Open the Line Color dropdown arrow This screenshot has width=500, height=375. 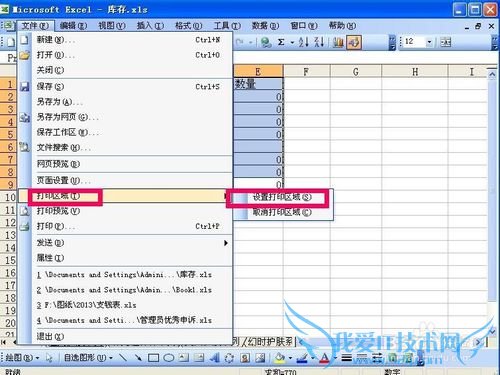(313, 358)
